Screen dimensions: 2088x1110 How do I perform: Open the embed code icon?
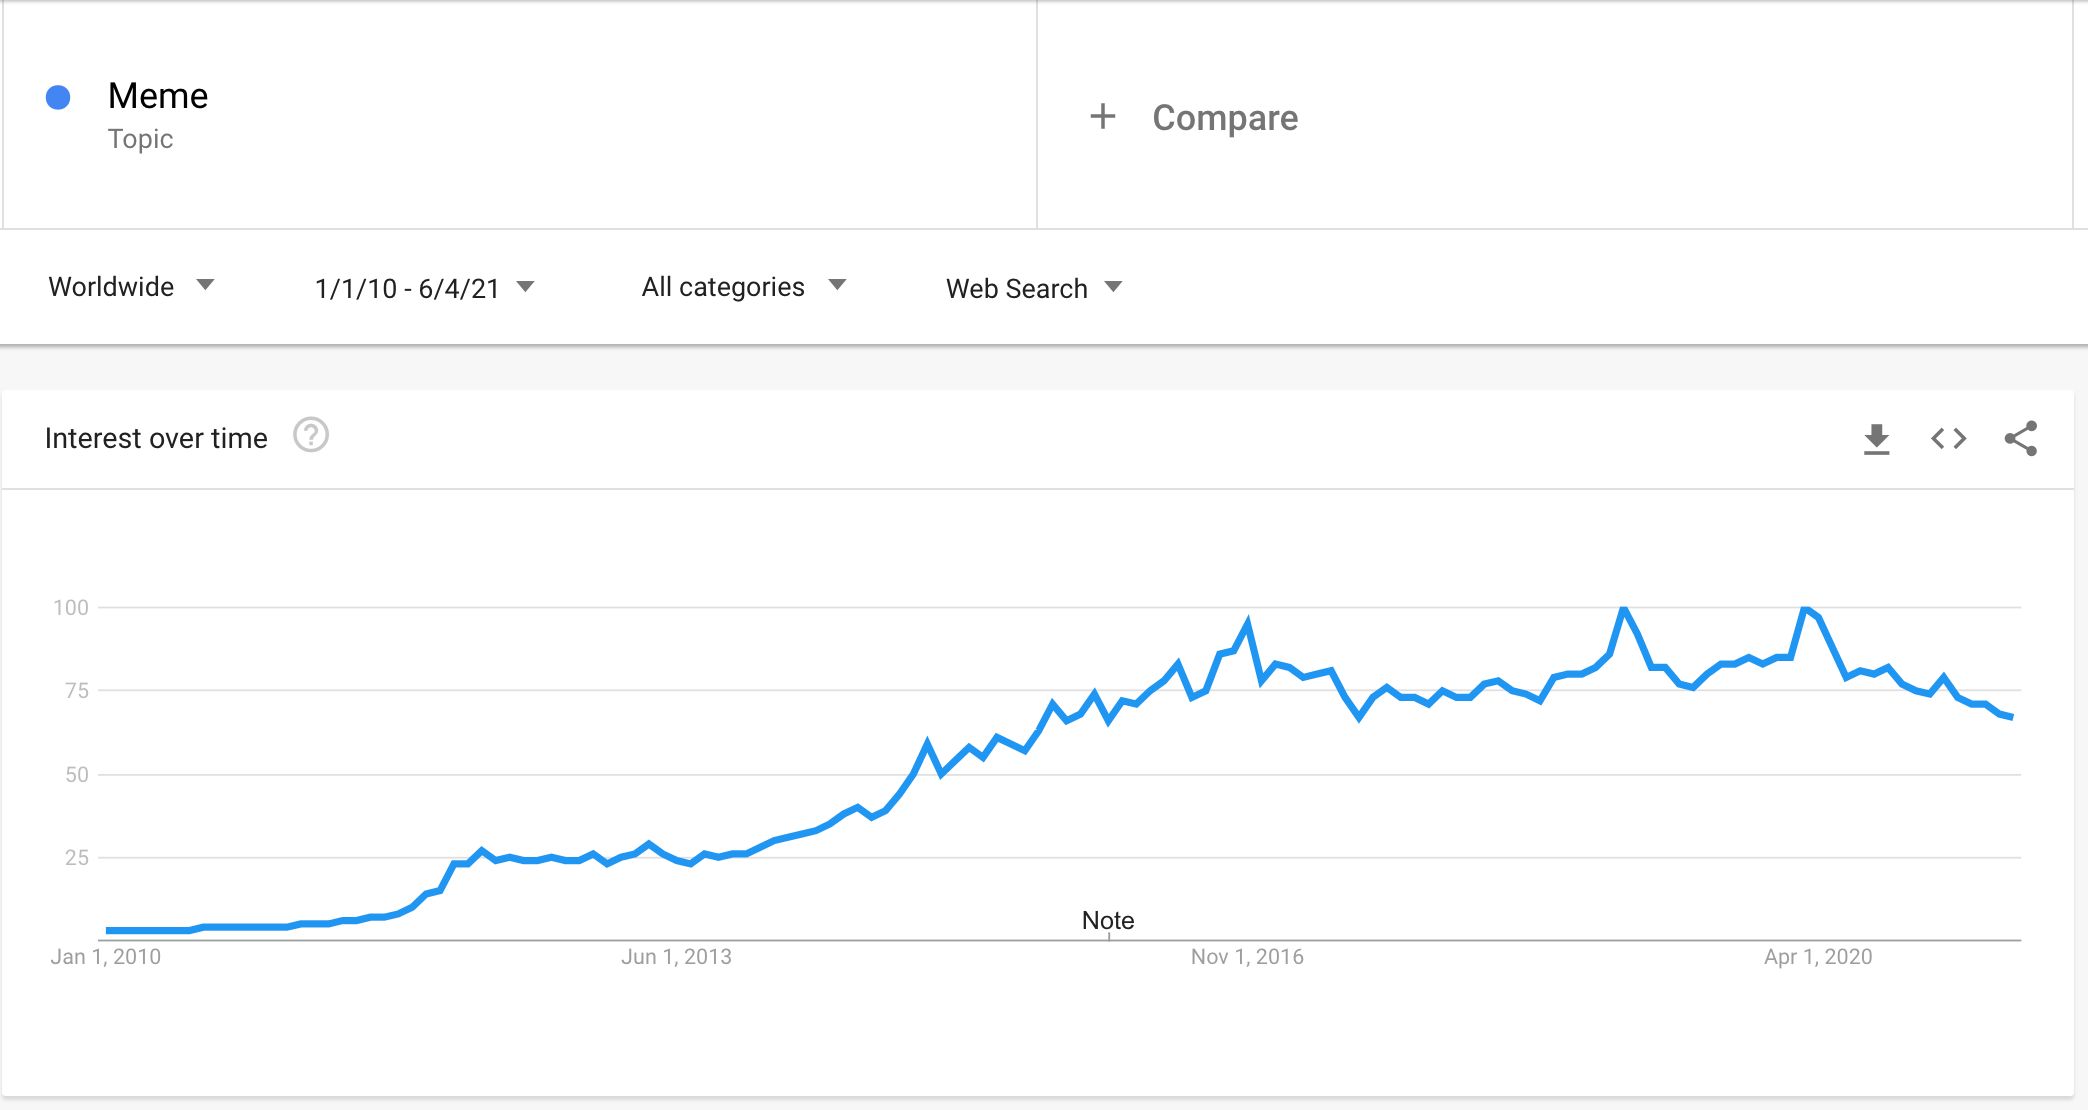(x=1948, y=439)
